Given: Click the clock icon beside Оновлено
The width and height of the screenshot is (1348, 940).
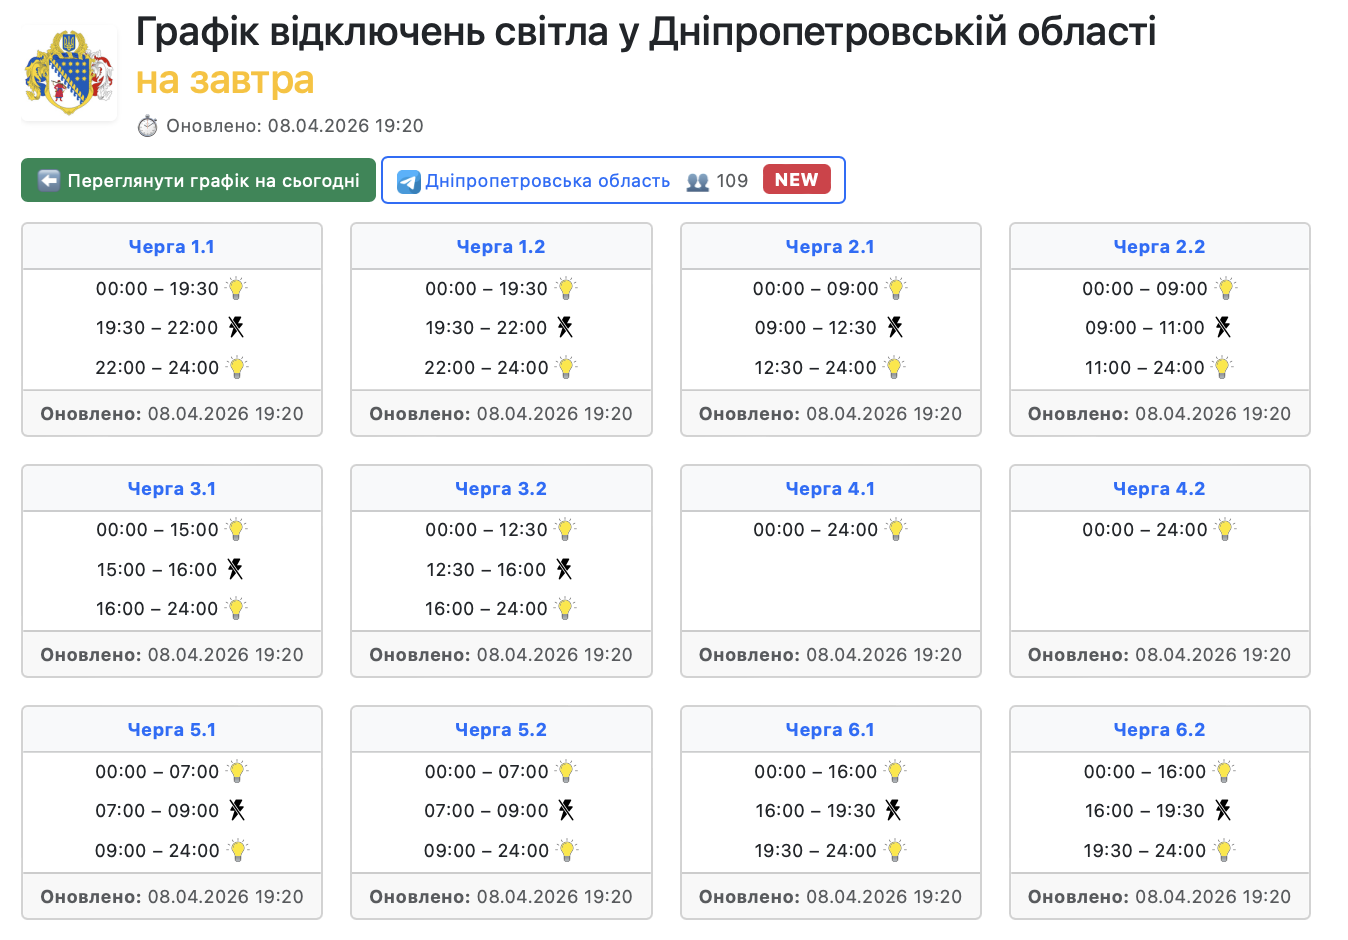Looking at the screenshot, I should tap(147, 126).
